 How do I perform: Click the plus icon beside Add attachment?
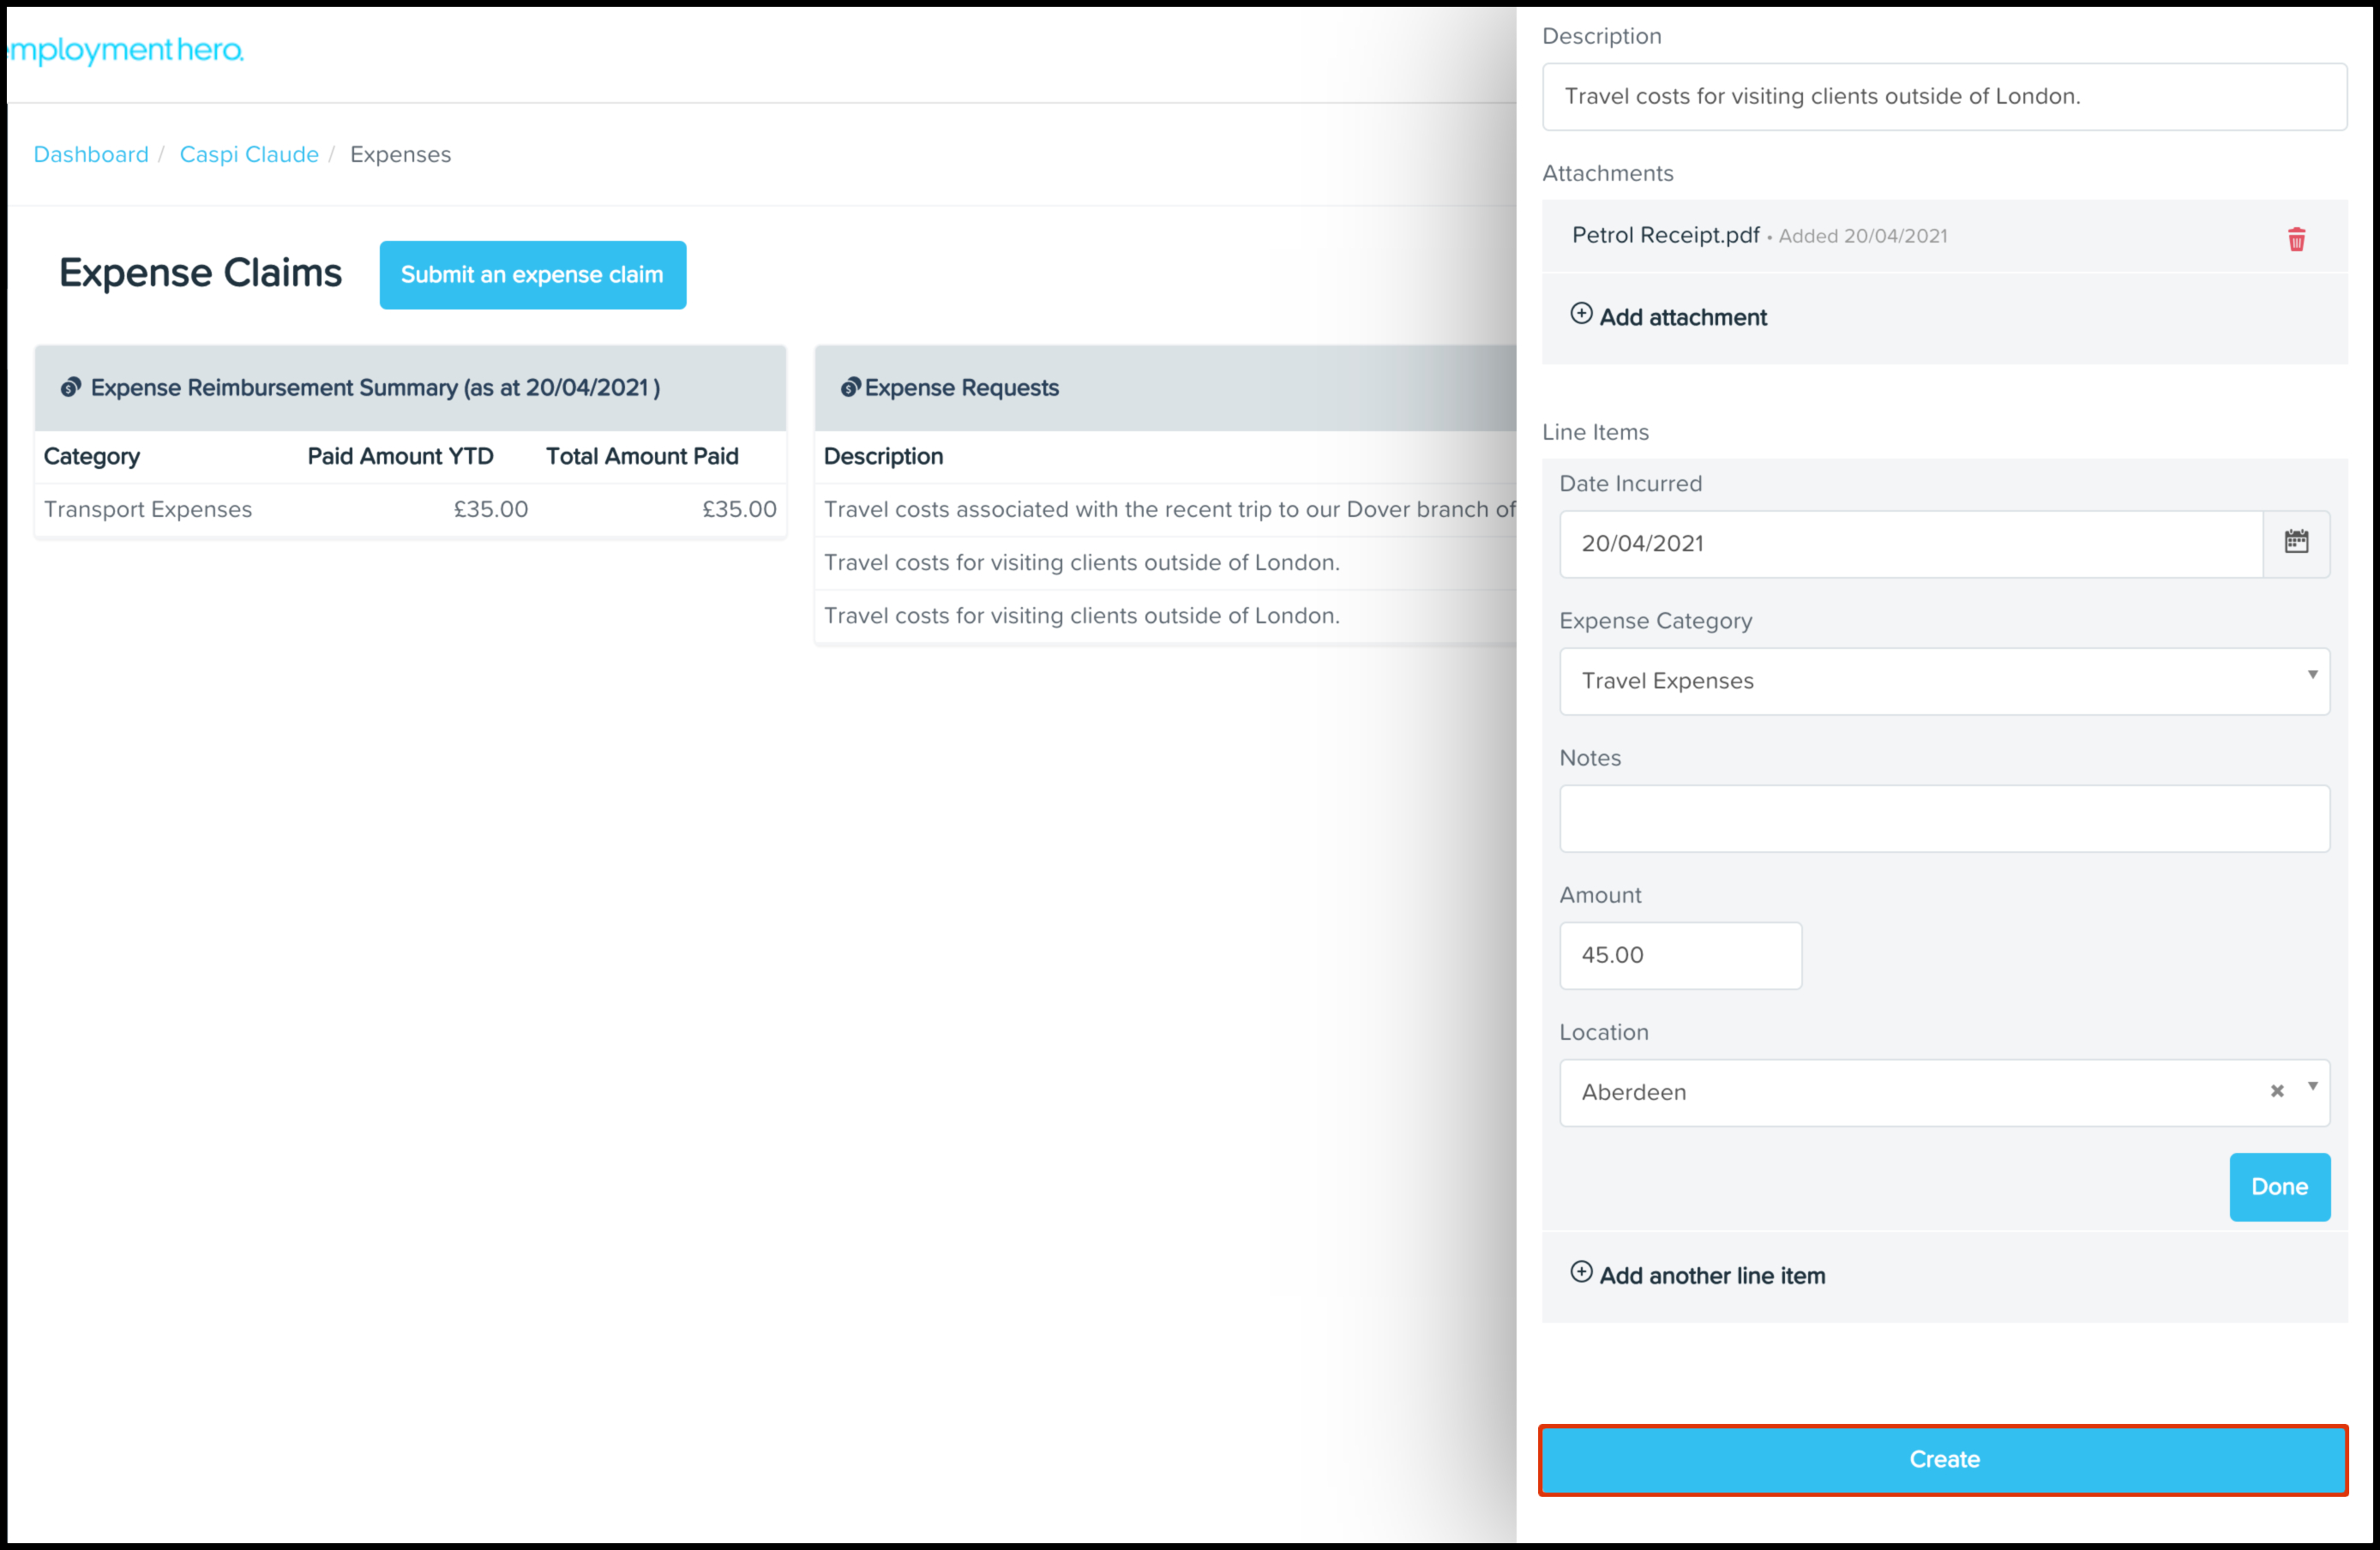click(x=1581, y=314)
